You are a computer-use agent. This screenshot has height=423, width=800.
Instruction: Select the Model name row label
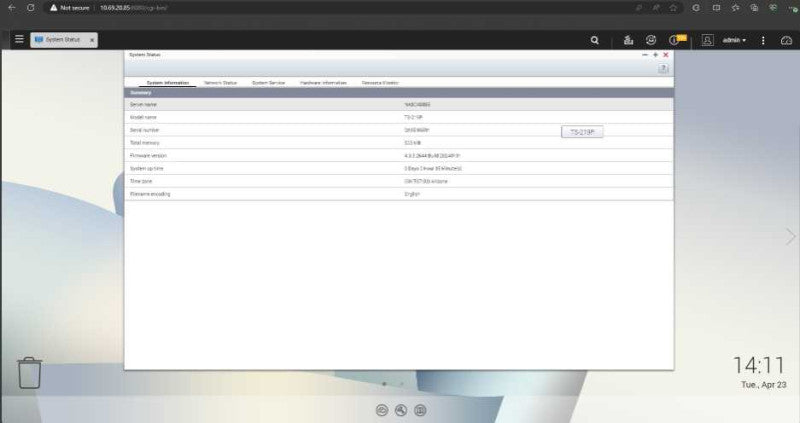(143, 117)
